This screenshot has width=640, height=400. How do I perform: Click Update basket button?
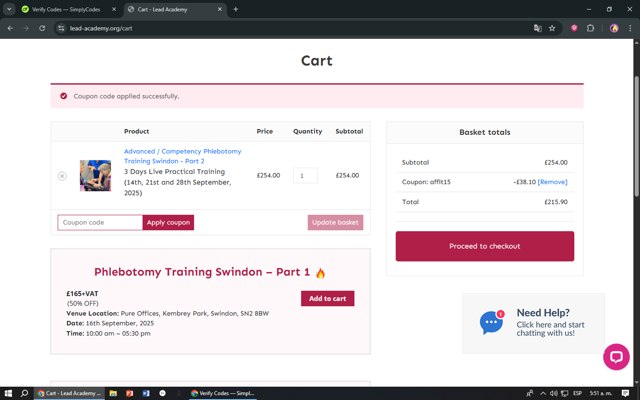click(x=335, y=222)
